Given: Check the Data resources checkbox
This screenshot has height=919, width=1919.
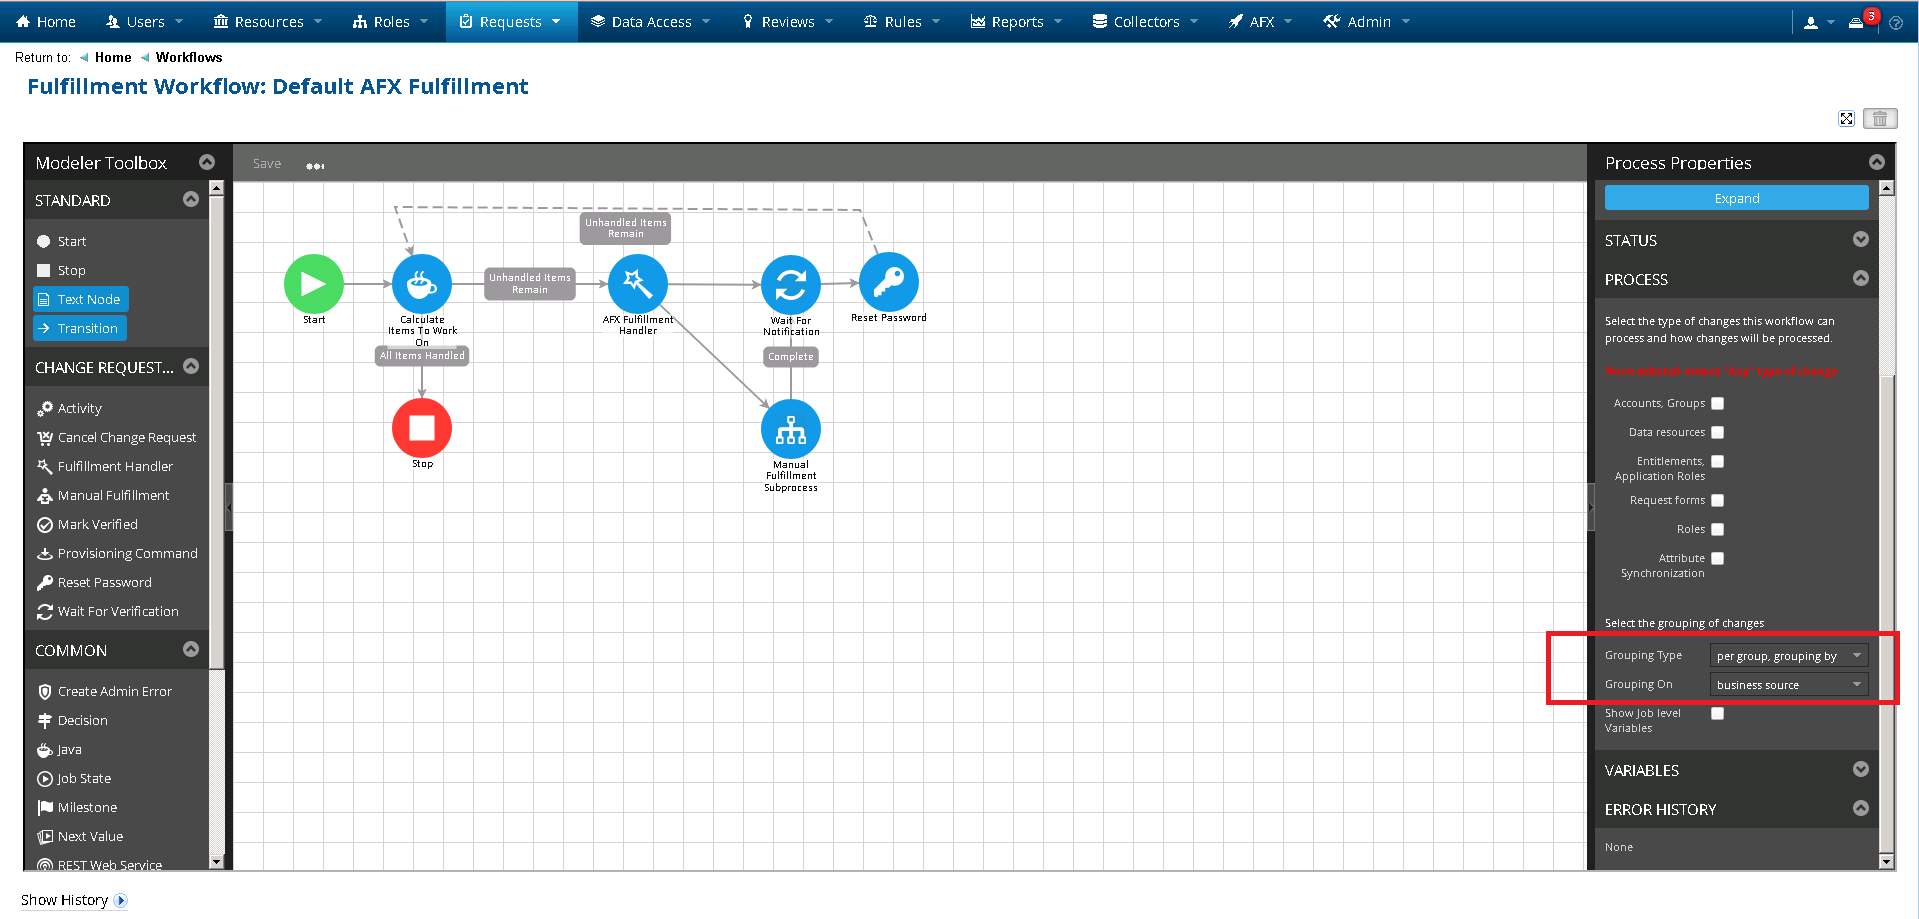Looking at the screenshot, I should (1717, 433).
